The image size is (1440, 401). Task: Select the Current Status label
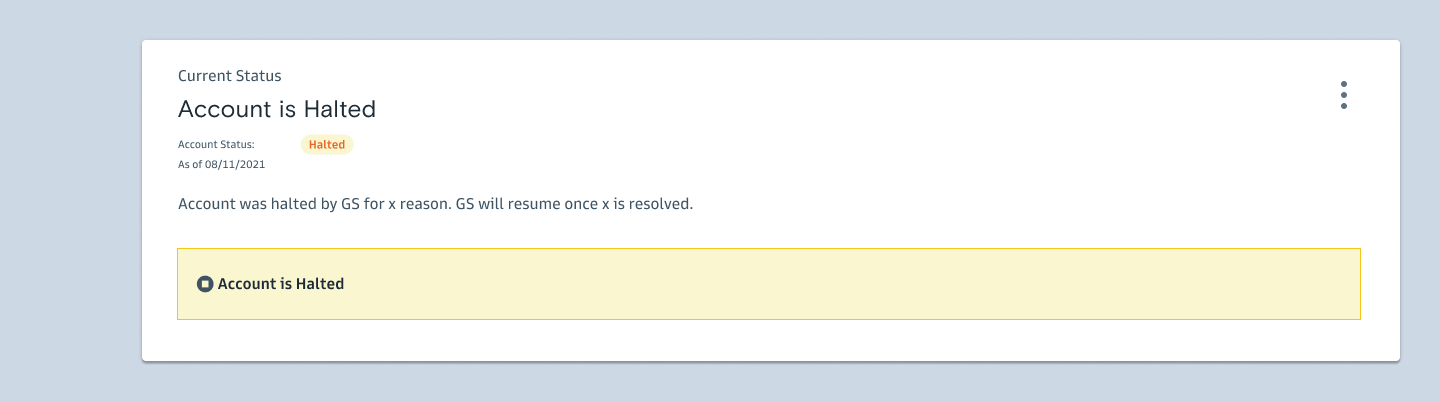pyautogui.click(x=229, y=76)
